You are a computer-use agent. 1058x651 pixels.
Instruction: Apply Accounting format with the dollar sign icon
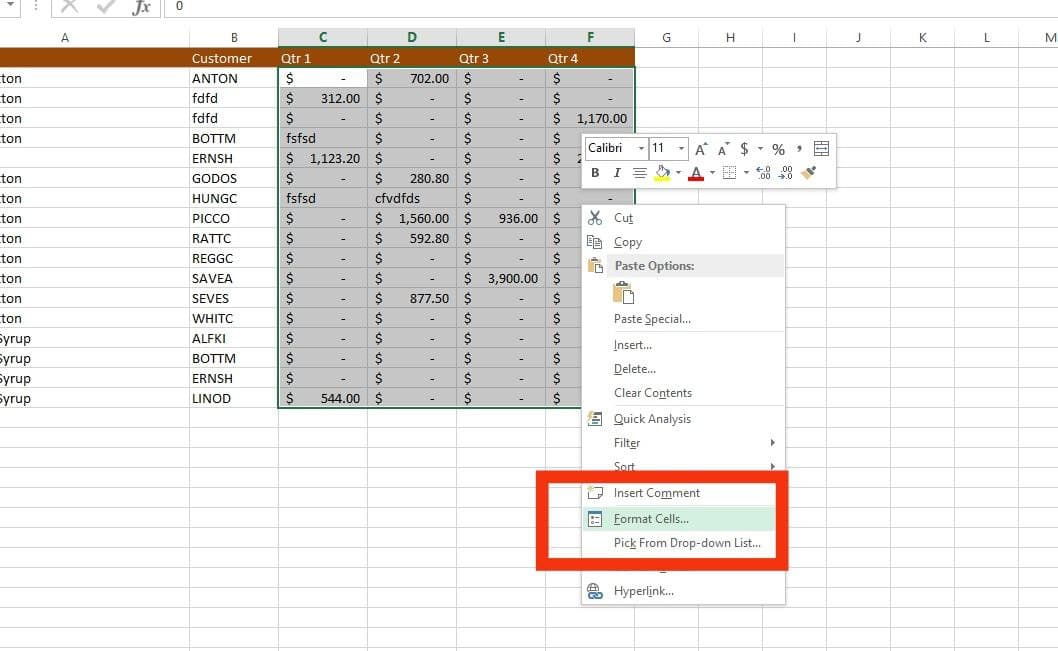(745, 148)
